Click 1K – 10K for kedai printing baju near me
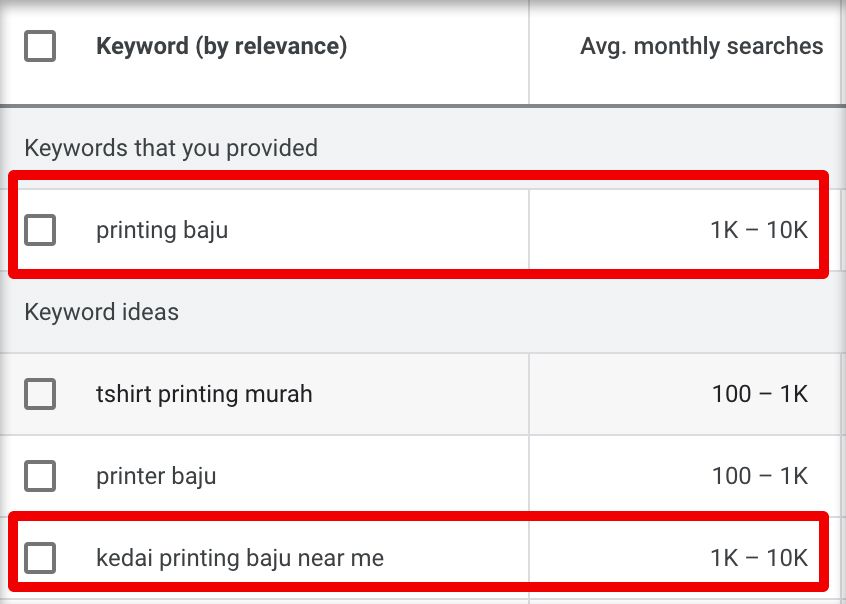This screenshot has width=846, height=604. tap(759, 558)
